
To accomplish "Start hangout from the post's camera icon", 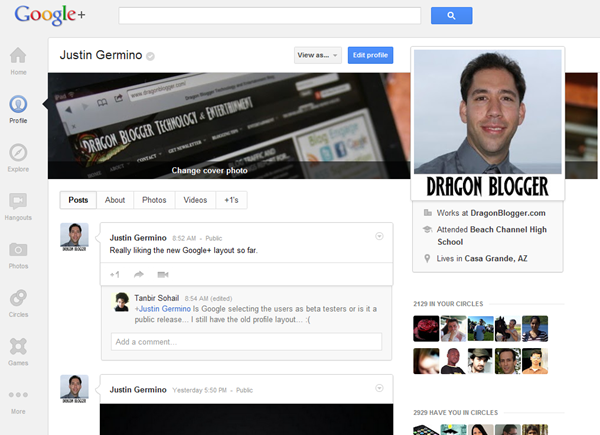I will point(163,274).
